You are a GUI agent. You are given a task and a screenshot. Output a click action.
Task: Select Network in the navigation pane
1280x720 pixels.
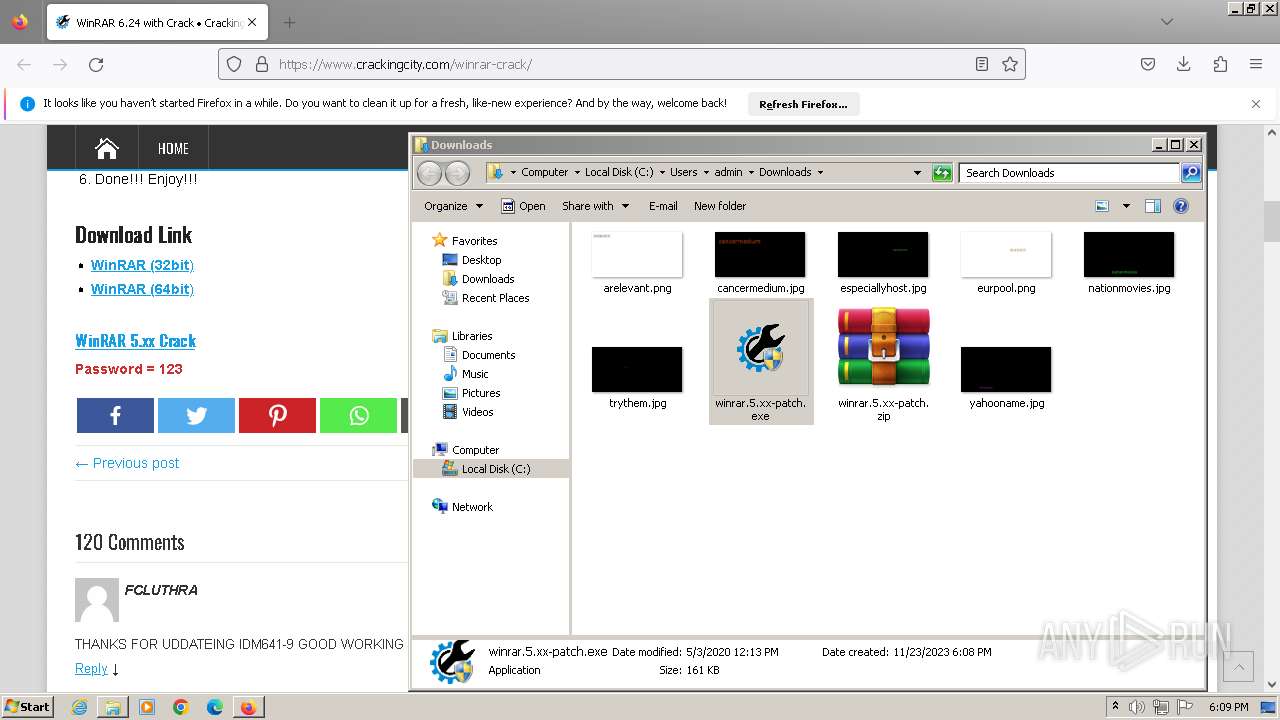coord(472,507)
